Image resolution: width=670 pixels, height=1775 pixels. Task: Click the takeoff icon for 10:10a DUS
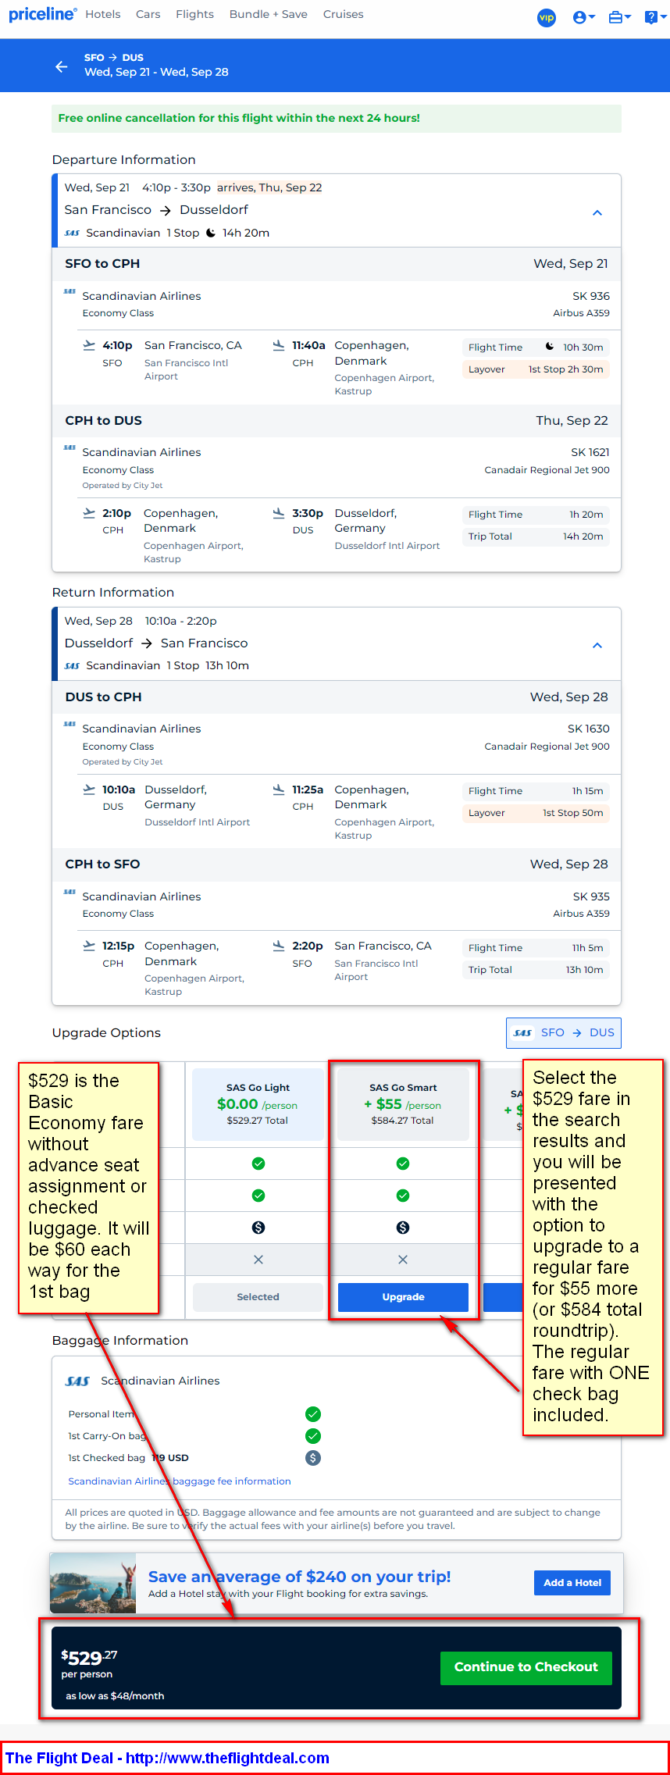(89, 790)
